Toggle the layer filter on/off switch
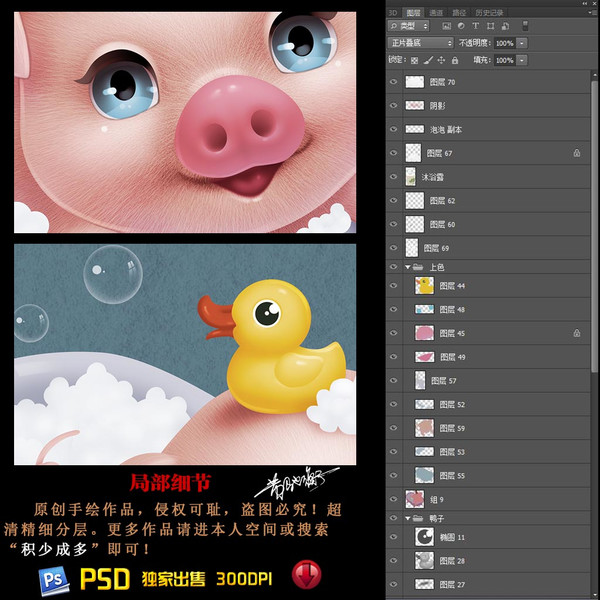Viewport: 600px width, 600px height. [x=525, y=26]
